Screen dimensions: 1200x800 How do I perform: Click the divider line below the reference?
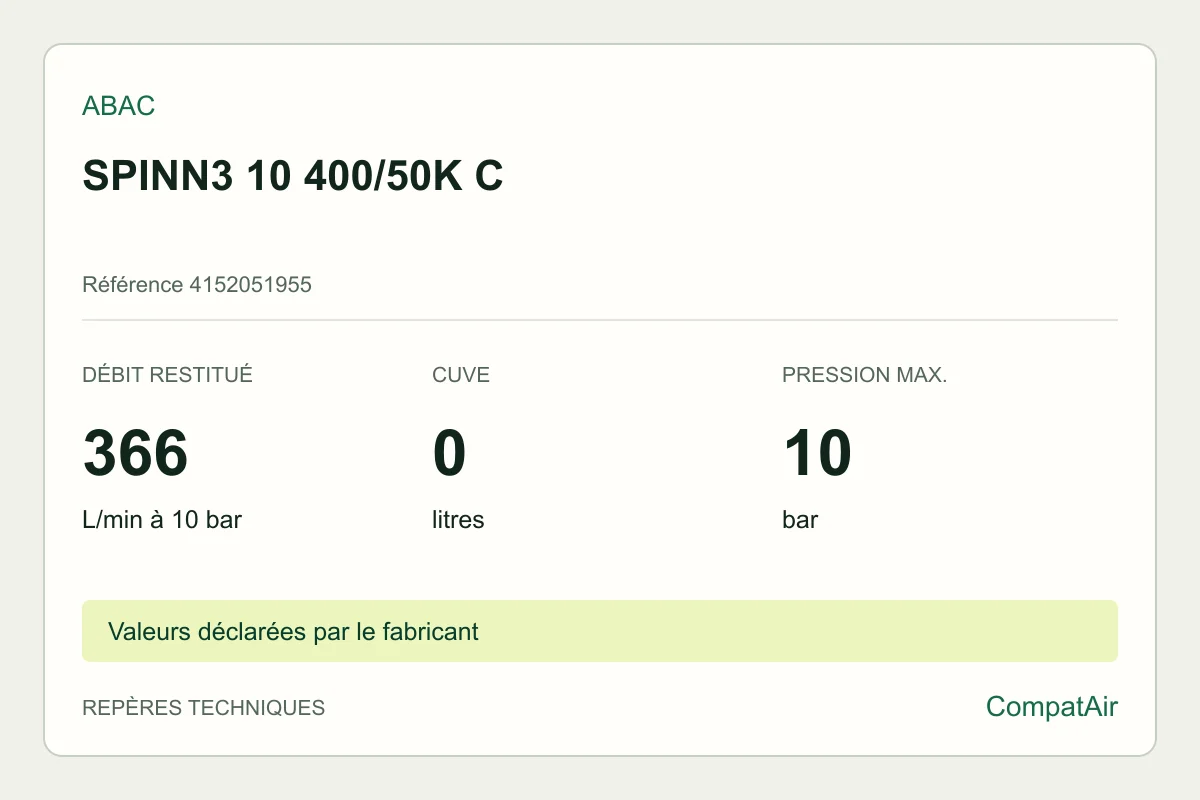(x=600, y=320)
